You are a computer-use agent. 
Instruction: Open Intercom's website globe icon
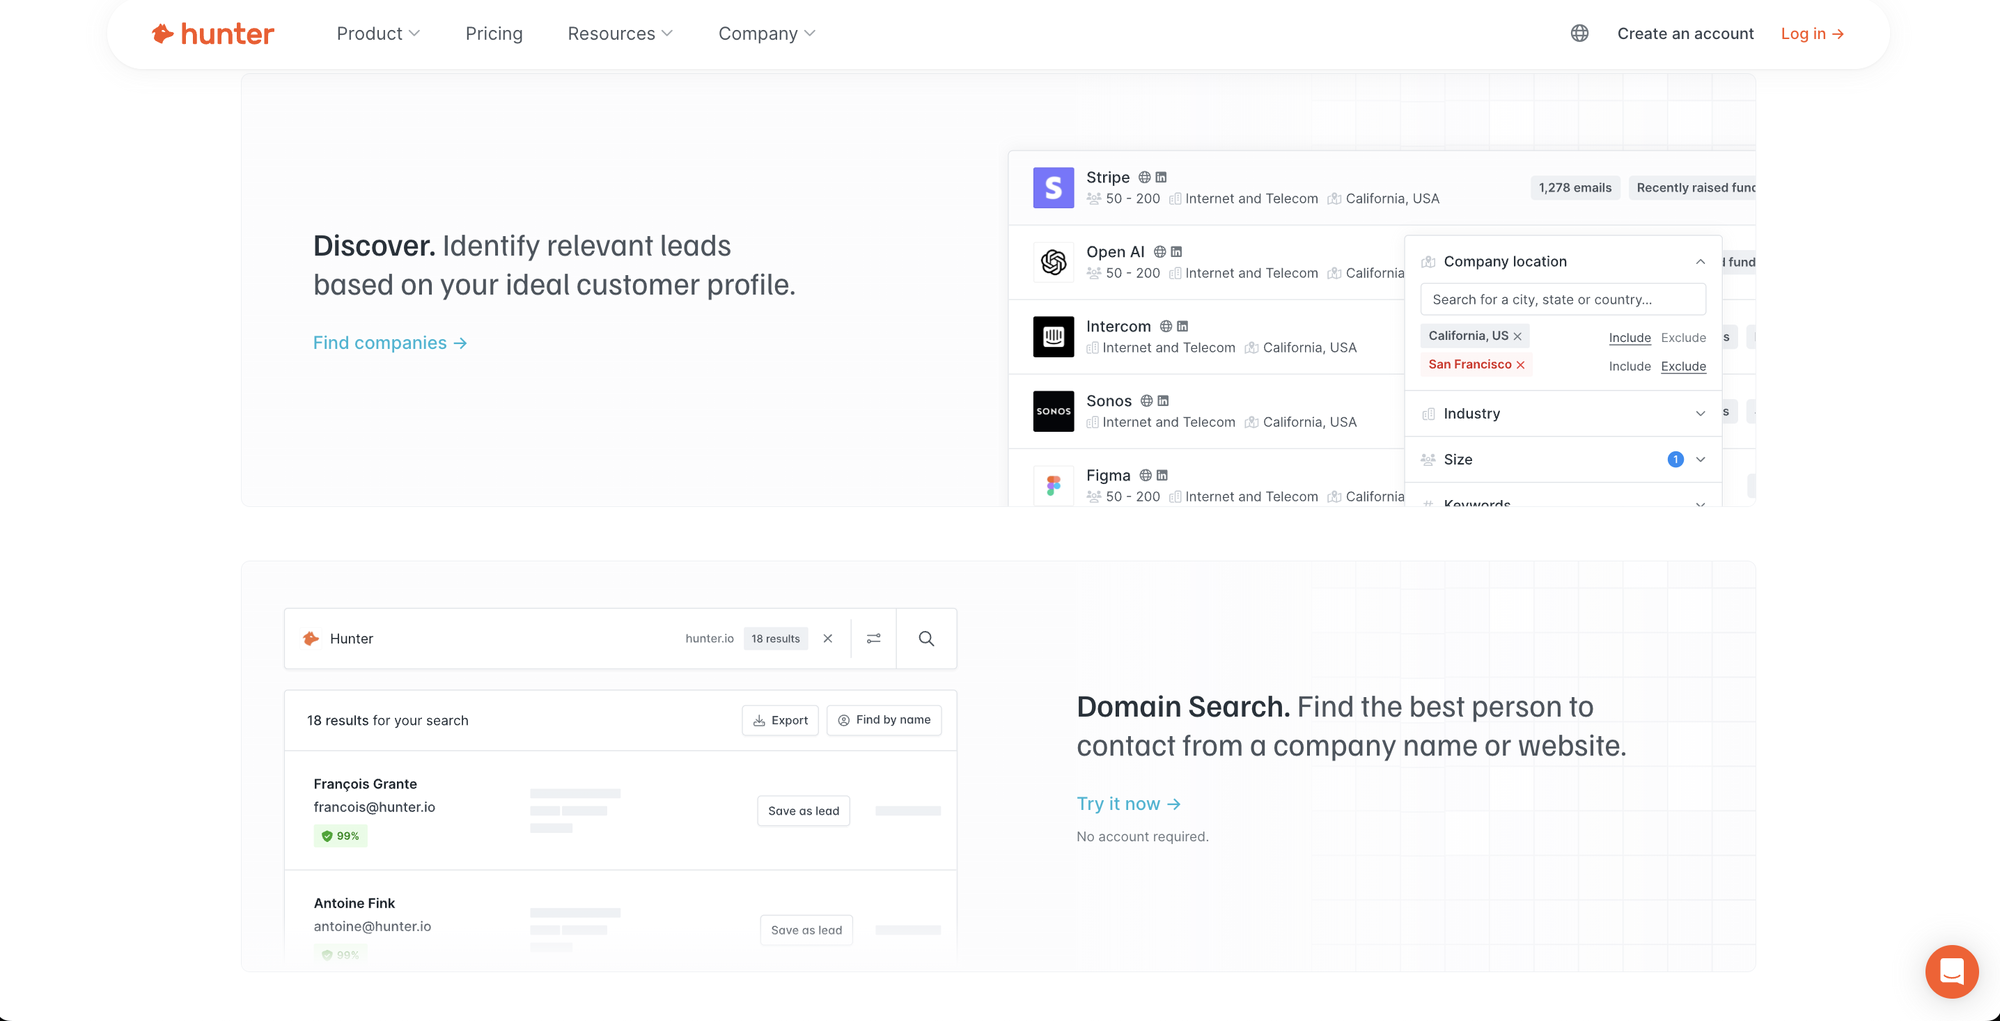pyautogui.click(x=1166, y=326)
